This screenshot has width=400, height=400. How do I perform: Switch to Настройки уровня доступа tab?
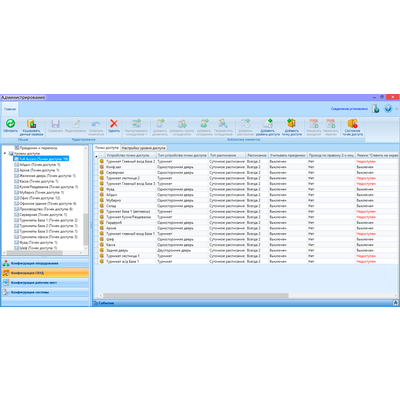tap(144, 148)
